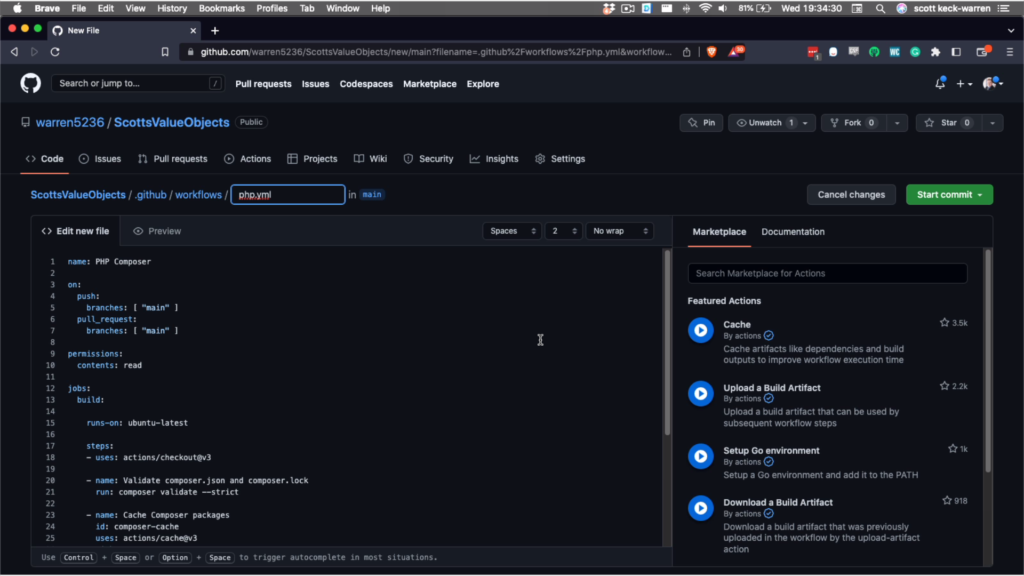Image resolution: width=1024 pixels, height=576 pixels.
Task: Open the Spaces indent mode dropdown
Action: [x=511, y=231]
